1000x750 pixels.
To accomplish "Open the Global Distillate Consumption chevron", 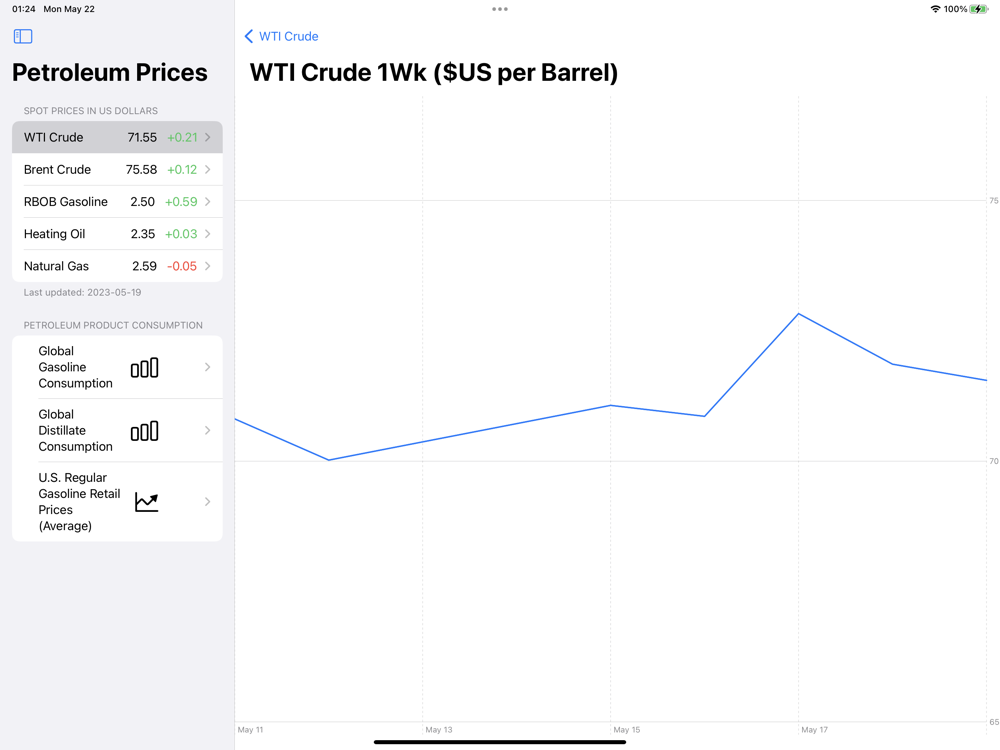I will (208, 430).
